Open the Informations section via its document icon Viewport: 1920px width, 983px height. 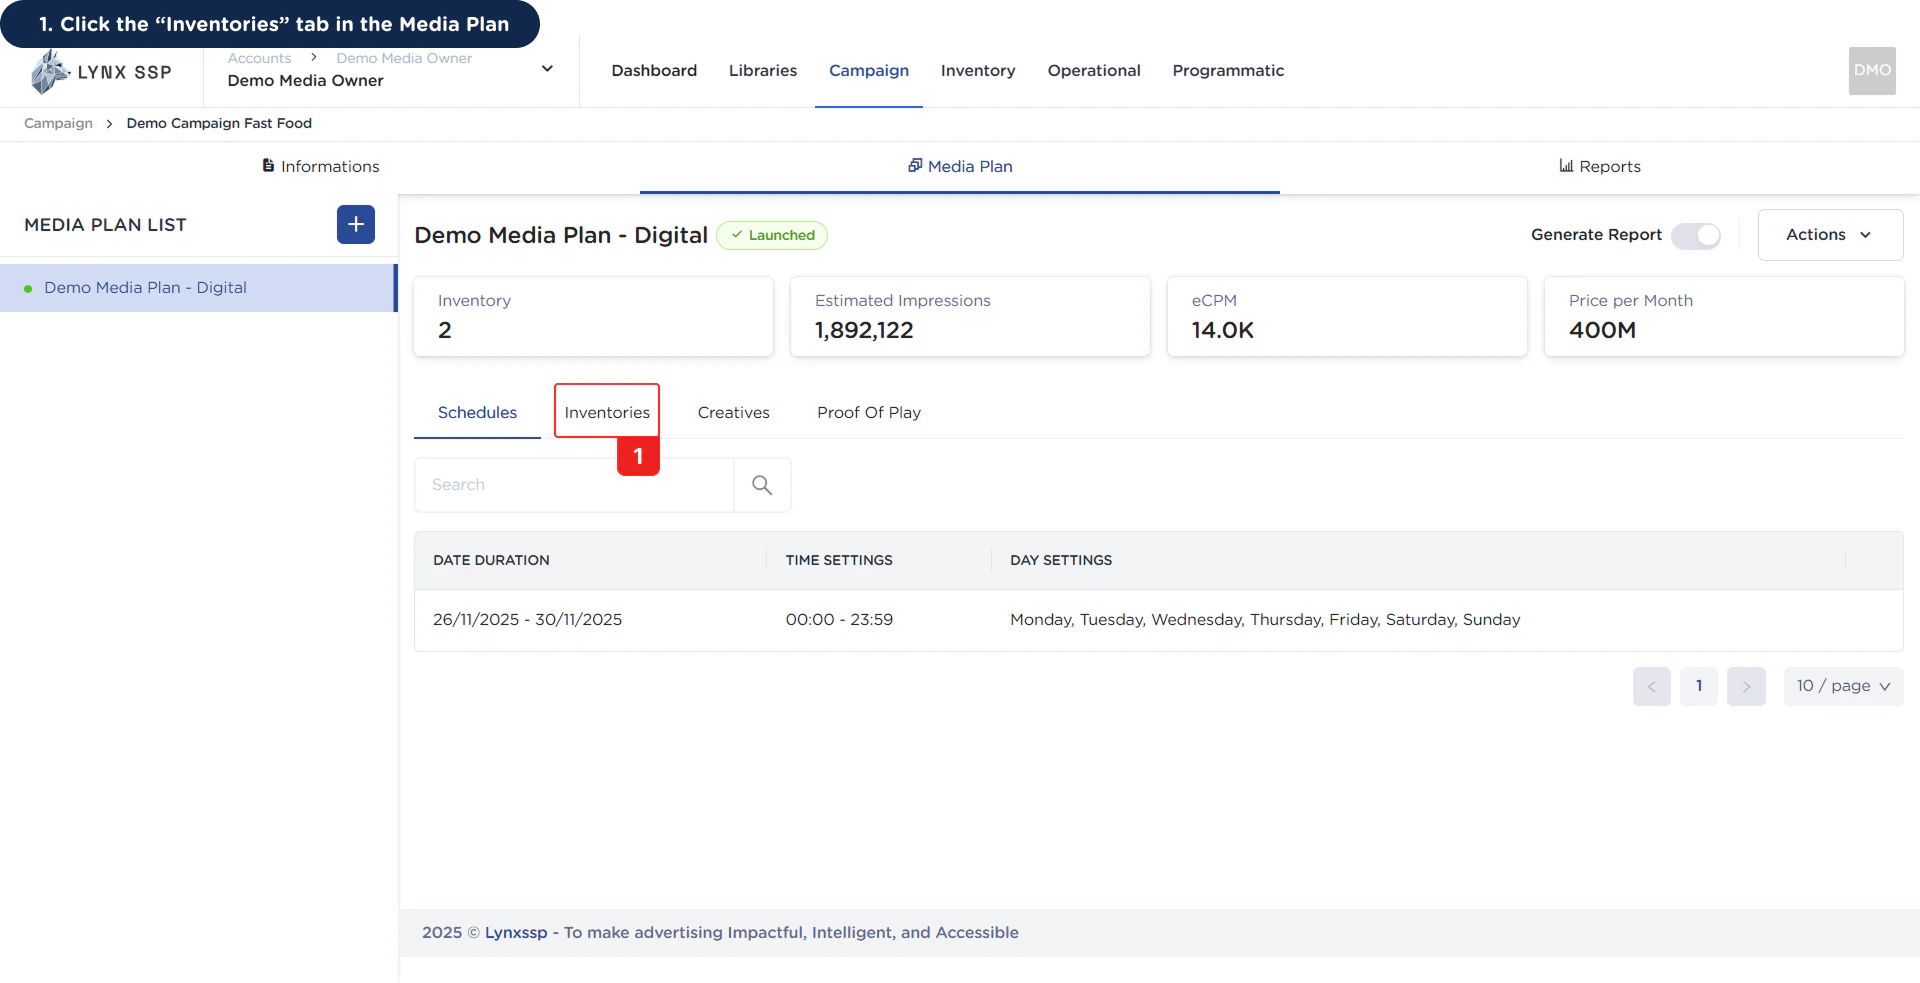[x=268, y=165]
